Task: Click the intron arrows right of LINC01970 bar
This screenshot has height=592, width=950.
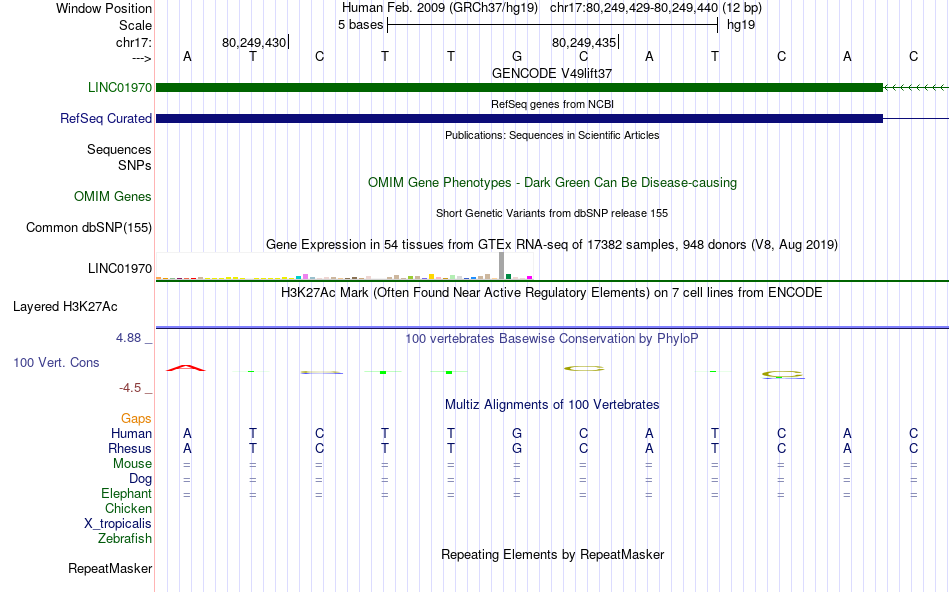Action: pos(916,88)
